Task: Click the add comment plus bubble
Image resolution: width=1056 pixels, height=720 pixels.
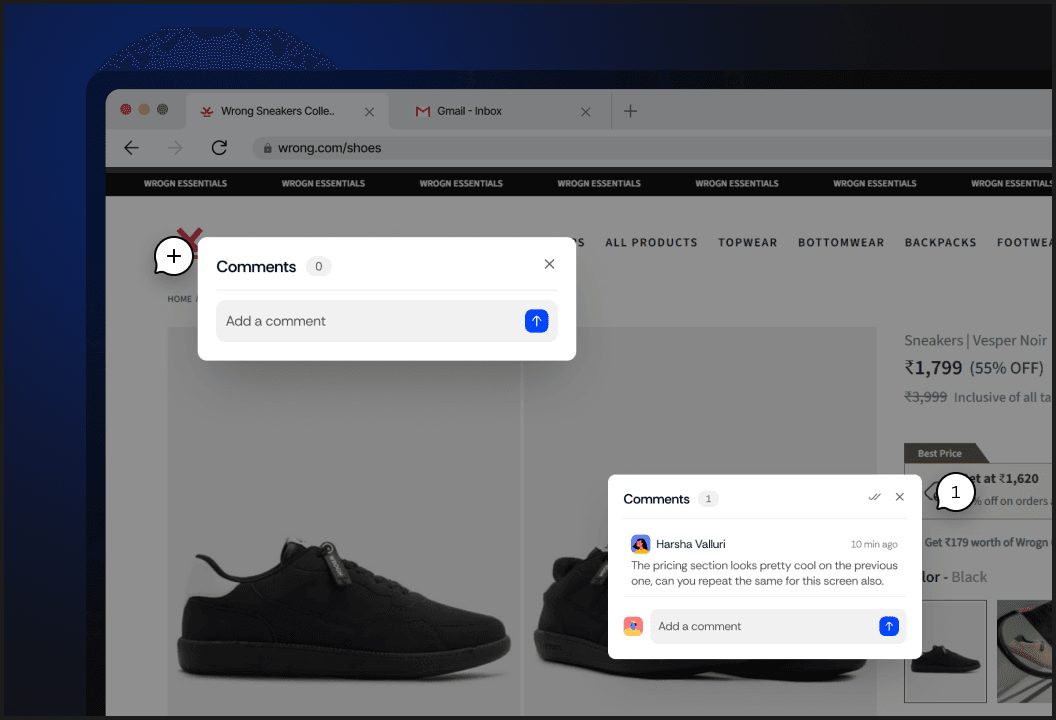Action: tap(174, 256)
